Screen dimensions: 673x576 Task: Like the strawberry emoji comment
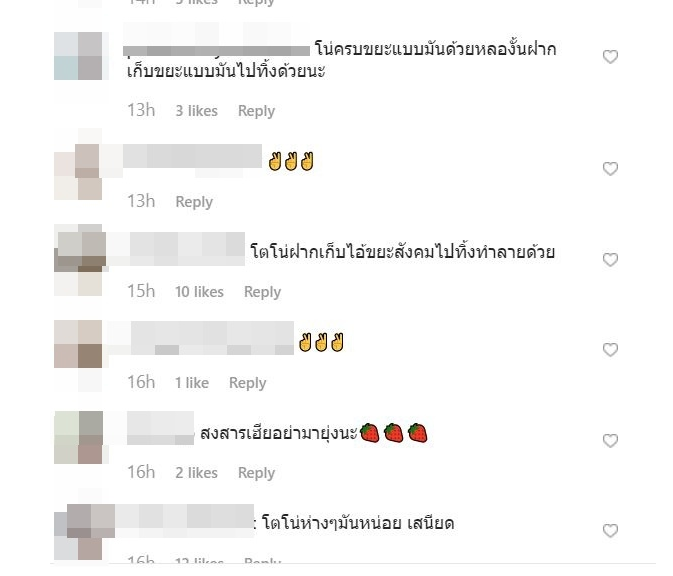point(610,441)
